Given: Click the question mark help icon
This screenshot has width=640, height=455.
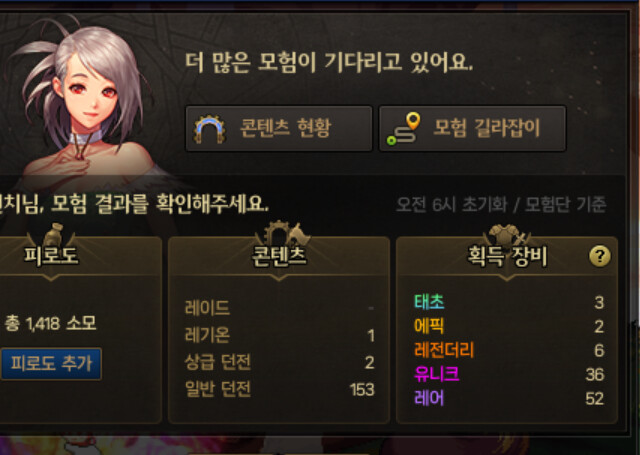Looking at the screenshot, I should (600, 256).
